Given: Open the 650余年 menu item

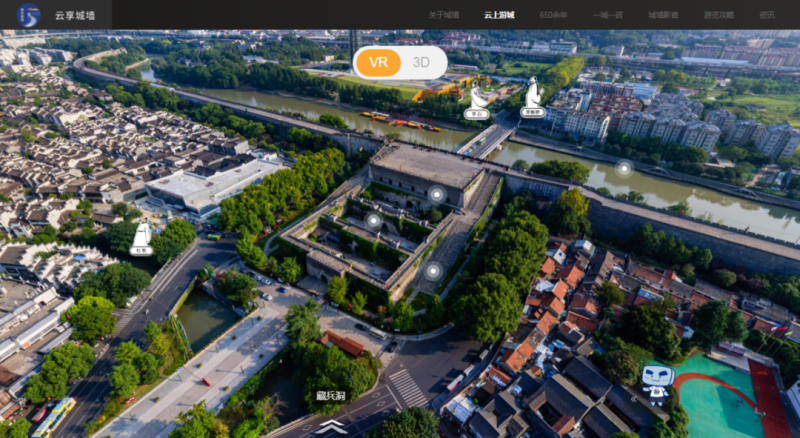Looking at the screenshot, I should coord(553,15).
